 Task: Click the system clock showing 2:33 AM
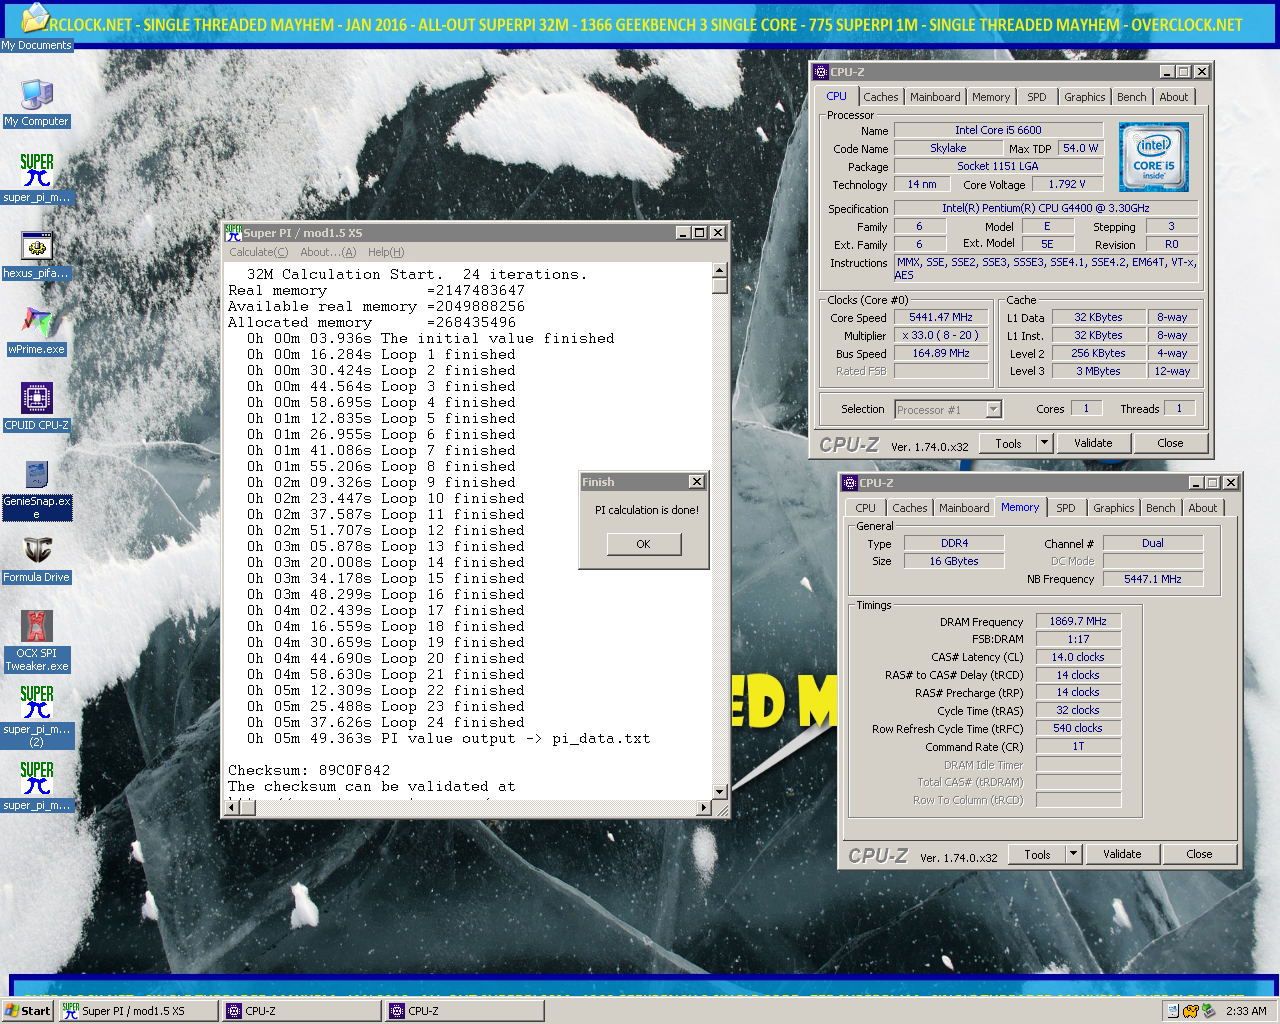coord(1246,1011)
